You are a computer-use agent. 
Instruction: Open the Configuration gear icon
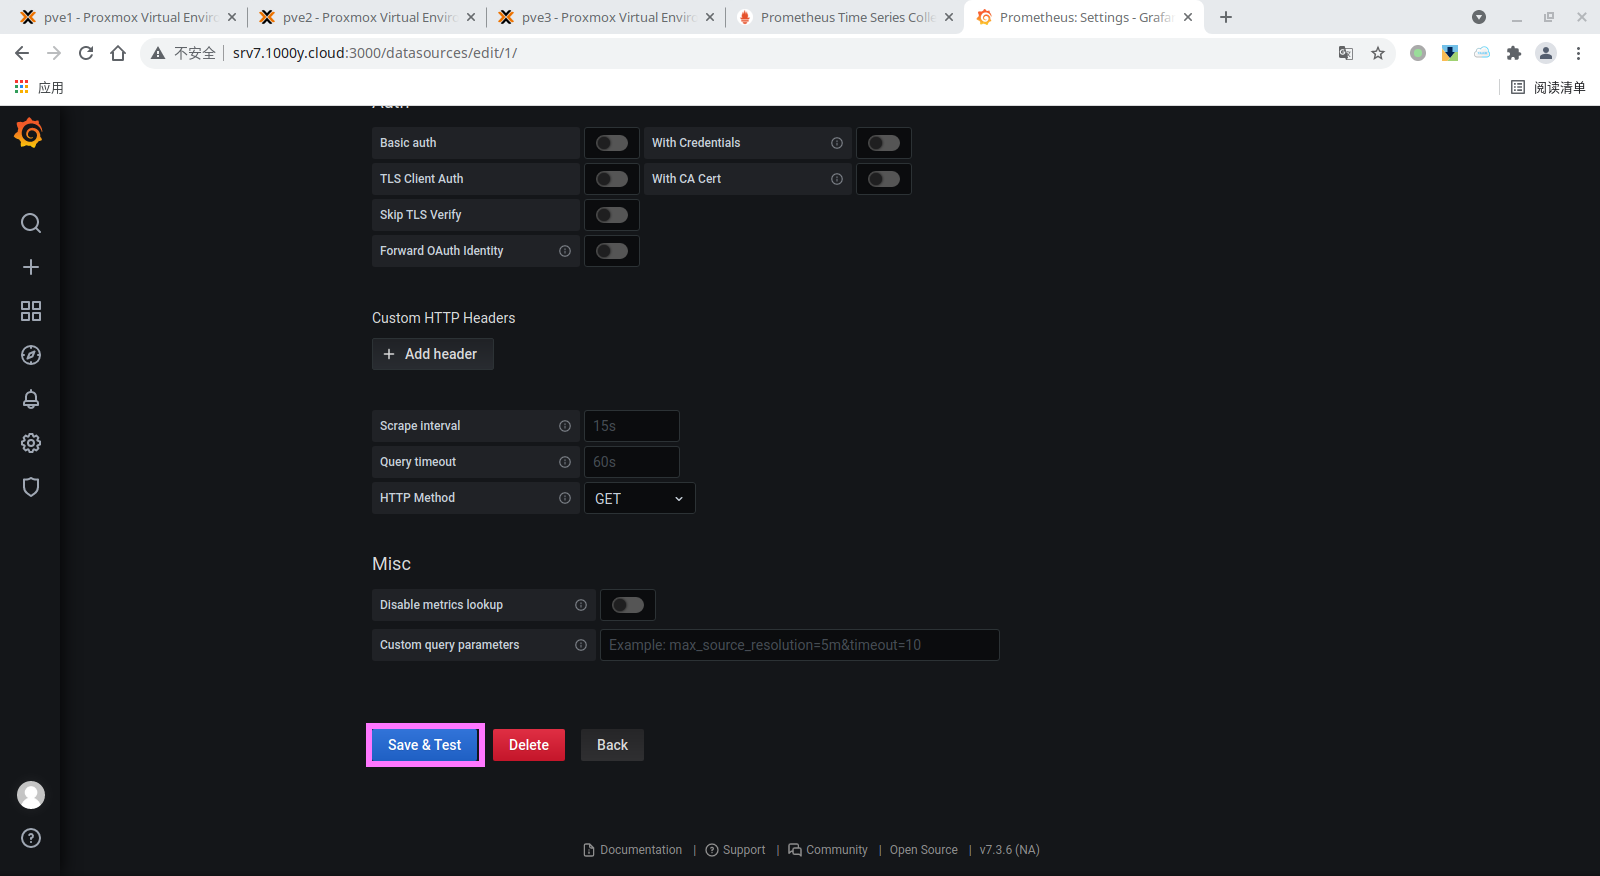point(31,443)
